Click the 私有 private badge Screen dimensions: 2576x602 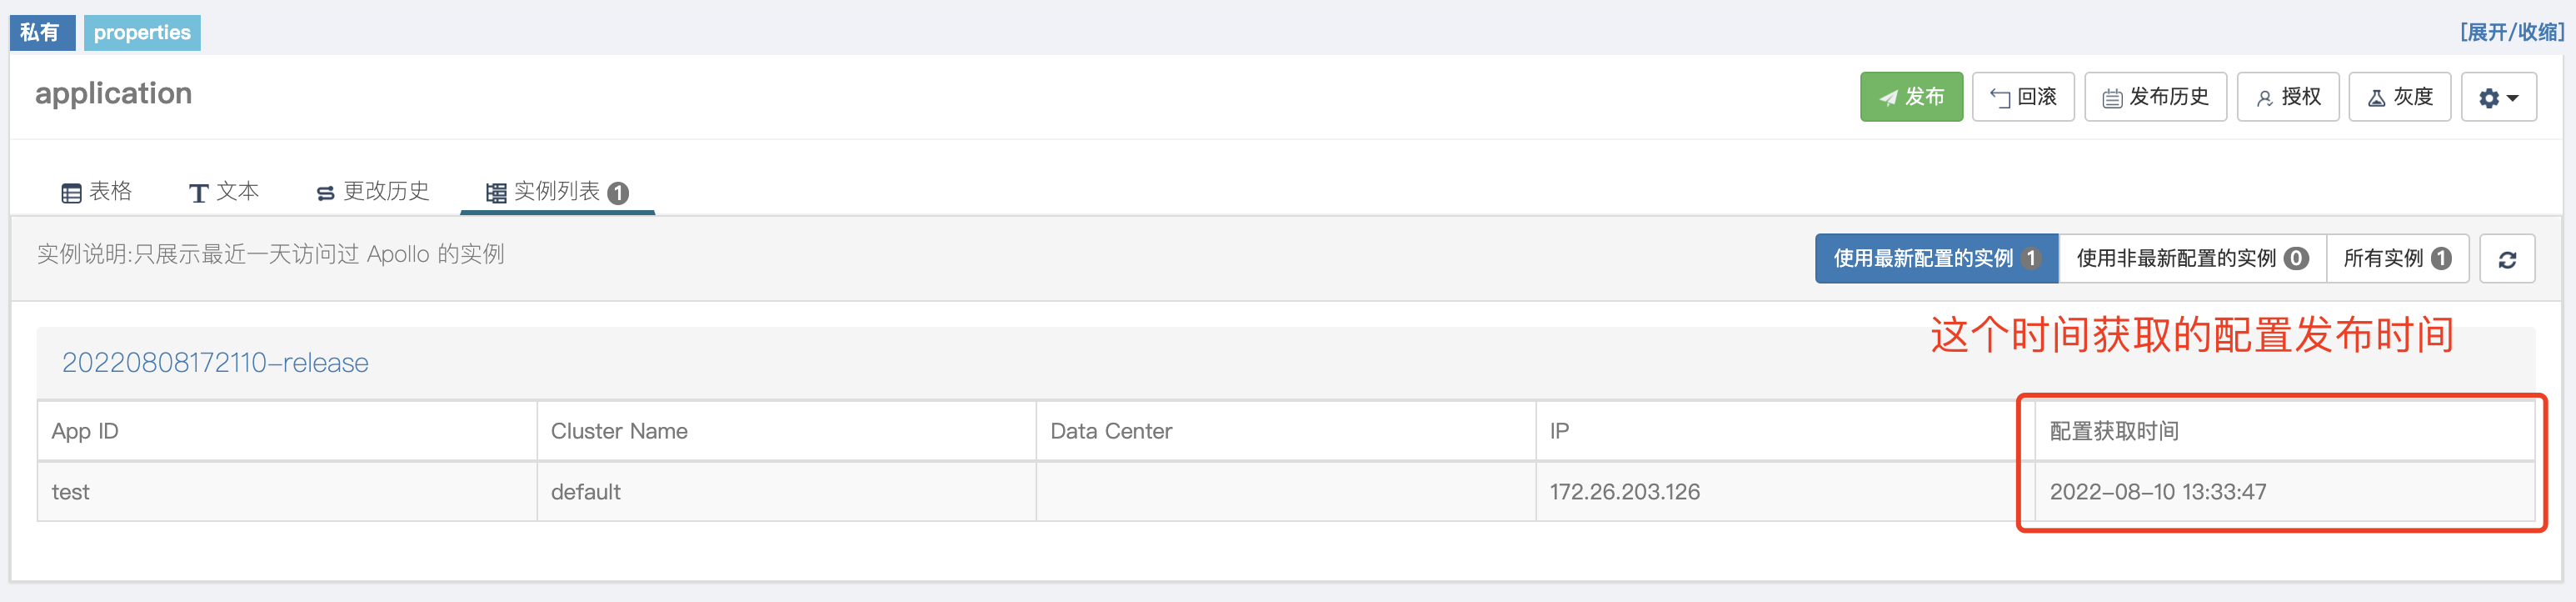(42, 32)
